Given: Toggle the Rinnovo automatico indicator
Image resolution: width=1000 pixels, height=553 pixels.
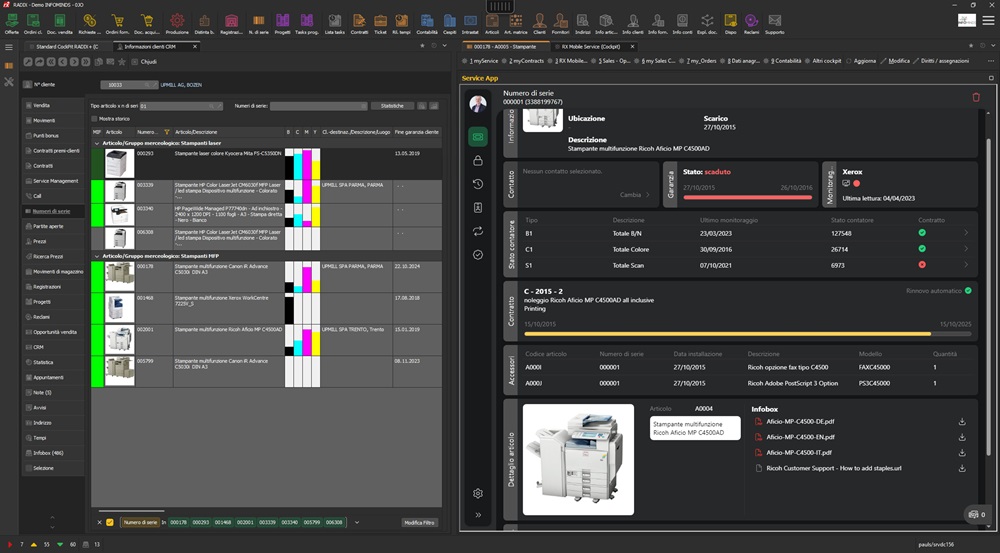Looking at the screenshot, I should pos(968,291).
